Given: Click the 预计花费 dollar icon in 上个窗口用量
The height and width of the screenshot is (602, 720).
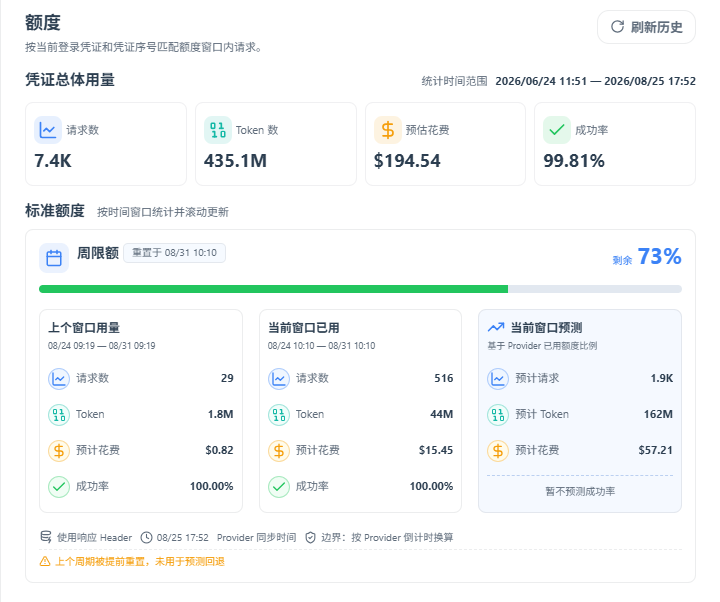Looking at the screenshot, I should click(x=59, y=450).
